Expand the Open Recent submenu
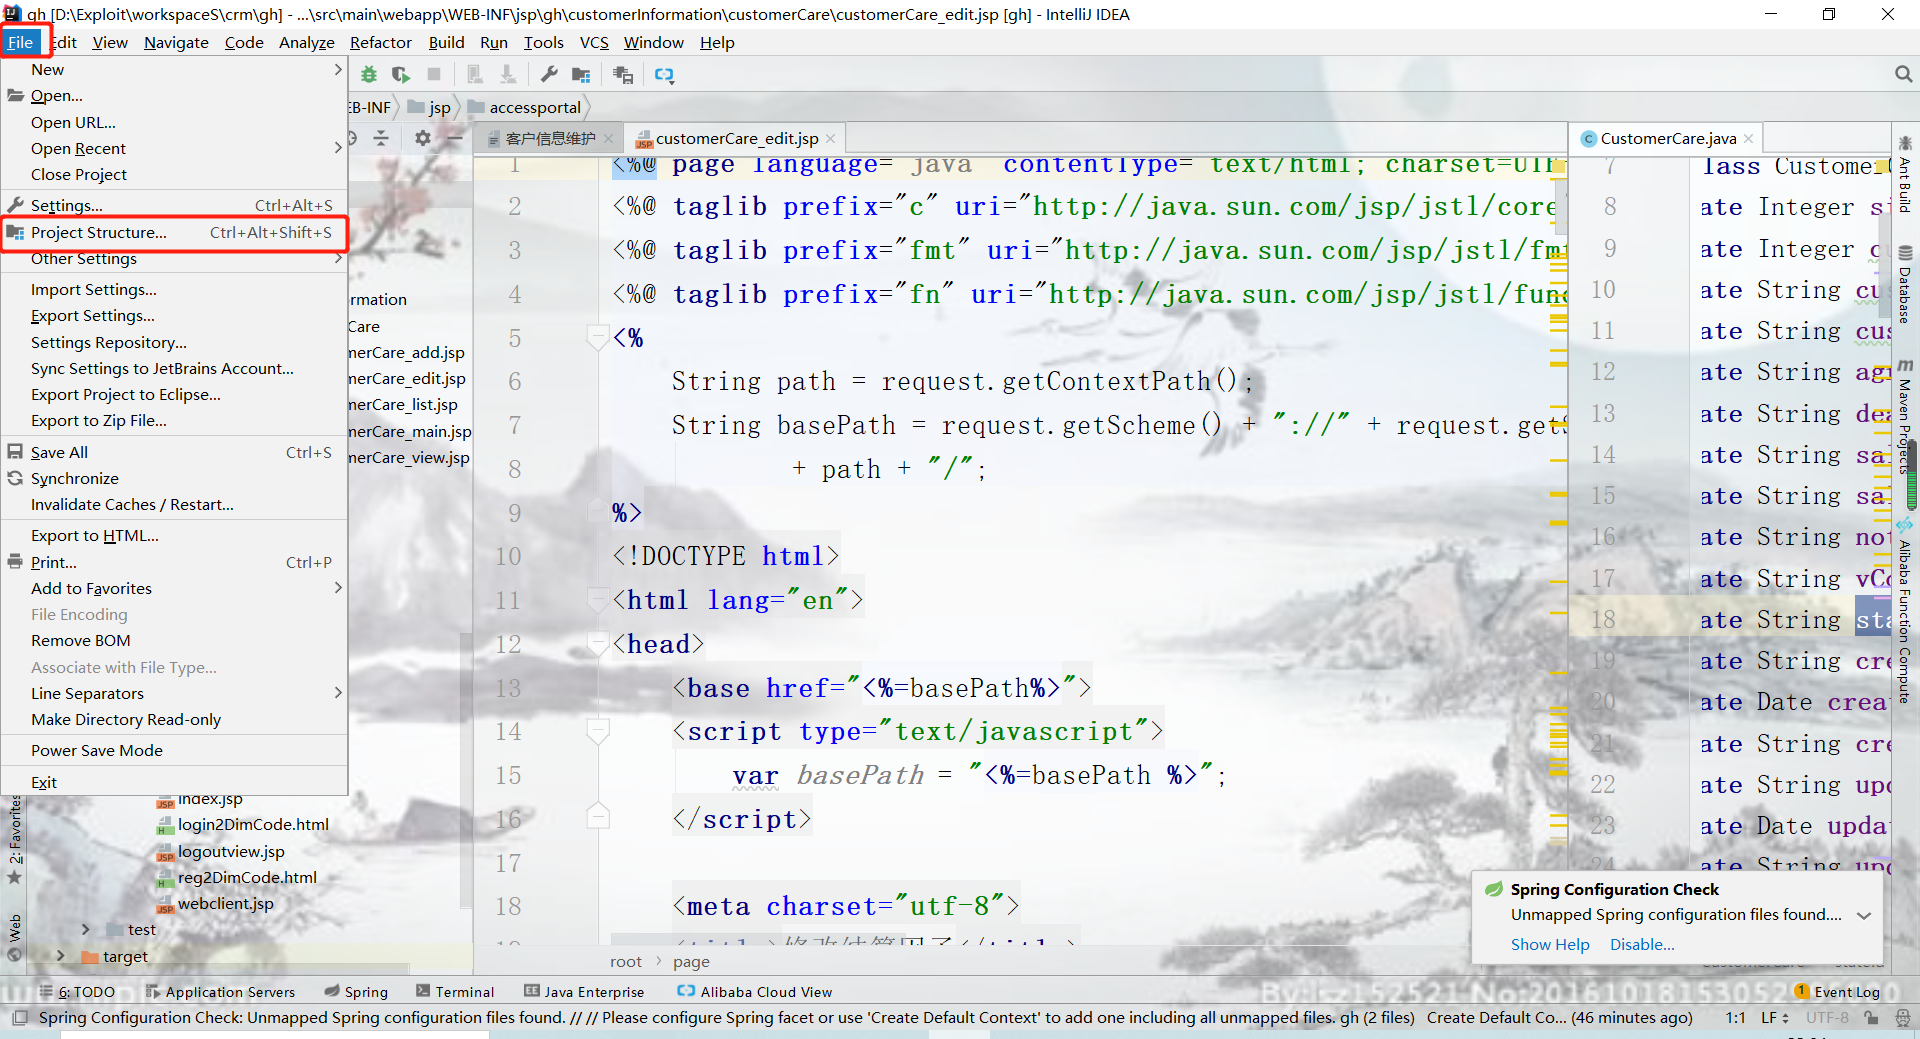Screen dimensions: 1920x1039 coord(174,149)
